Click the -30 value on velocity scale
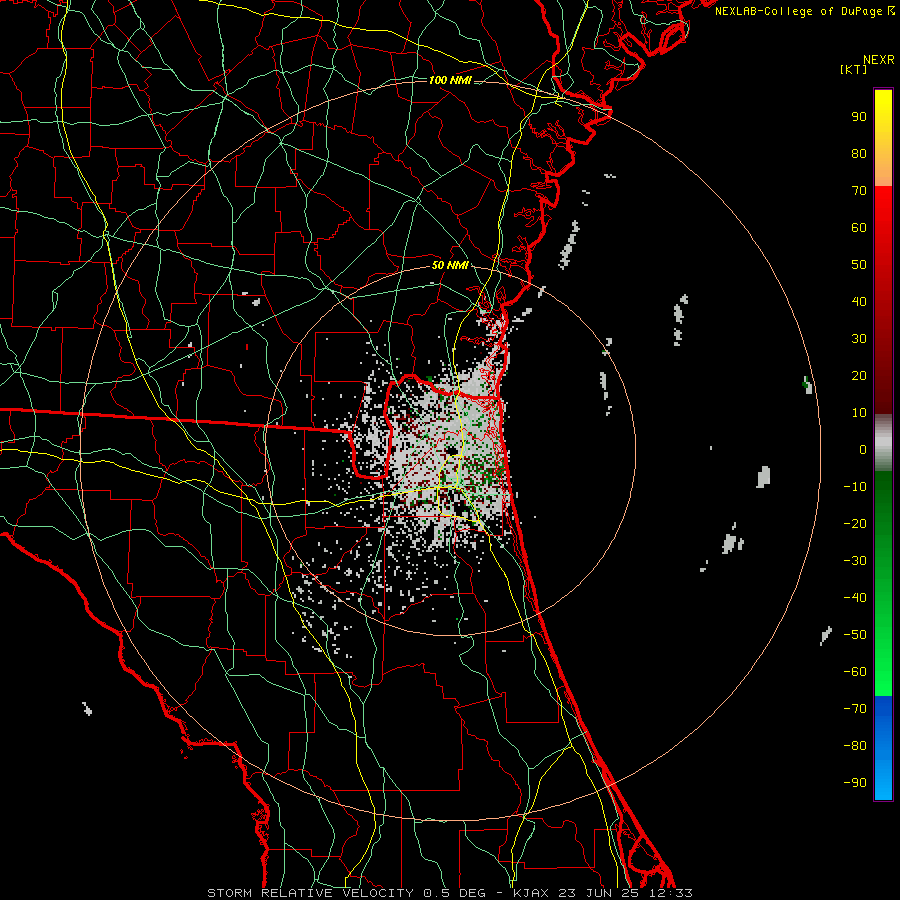This screenshot has height=900, width=900. pos(855,561)
